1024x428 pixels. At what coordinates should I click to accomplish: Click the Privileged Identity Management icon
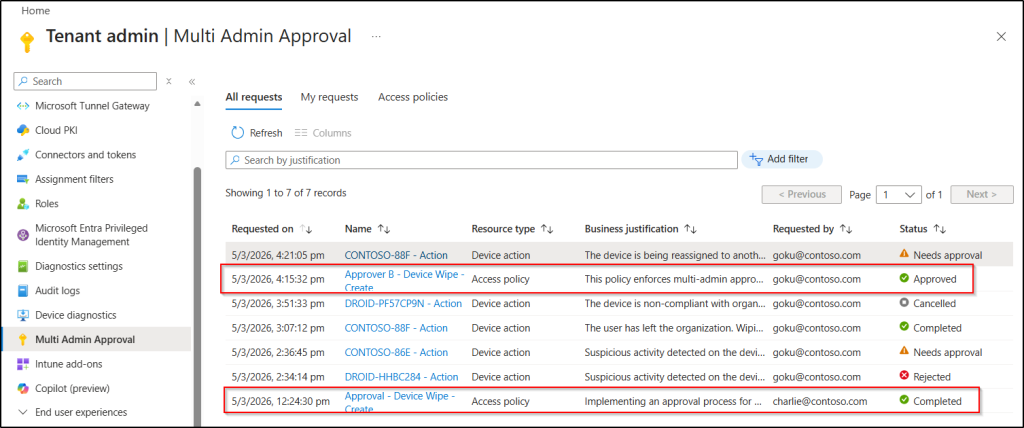click(x=23, y=235)
